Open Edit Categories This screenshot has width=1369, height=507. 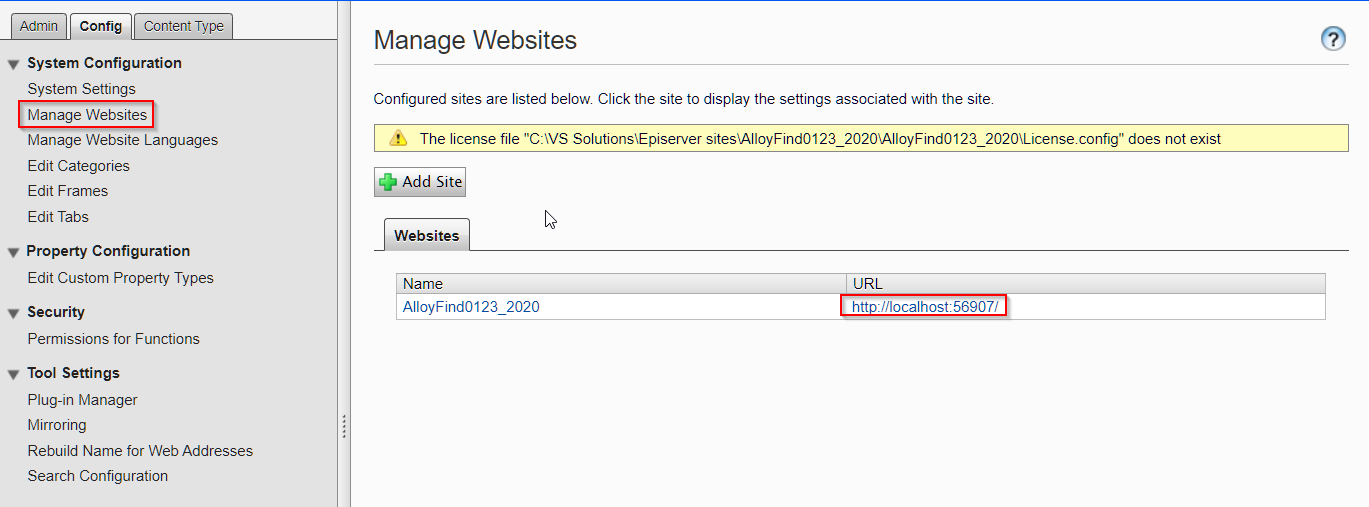[79, 166]
